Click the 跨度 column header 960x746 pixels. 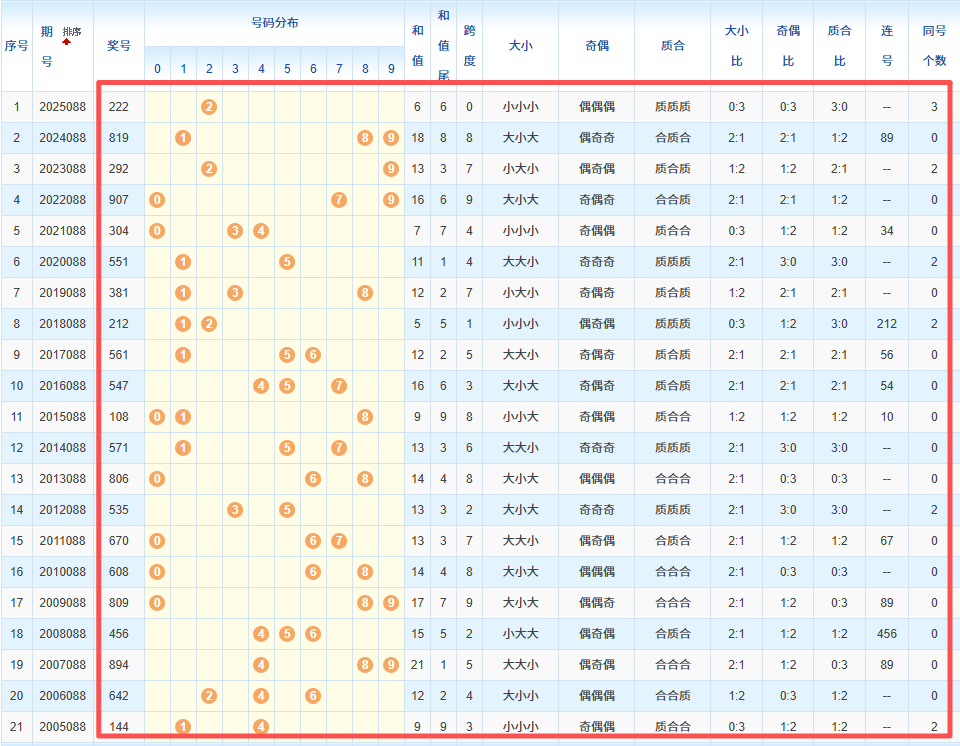pos(469,46)
